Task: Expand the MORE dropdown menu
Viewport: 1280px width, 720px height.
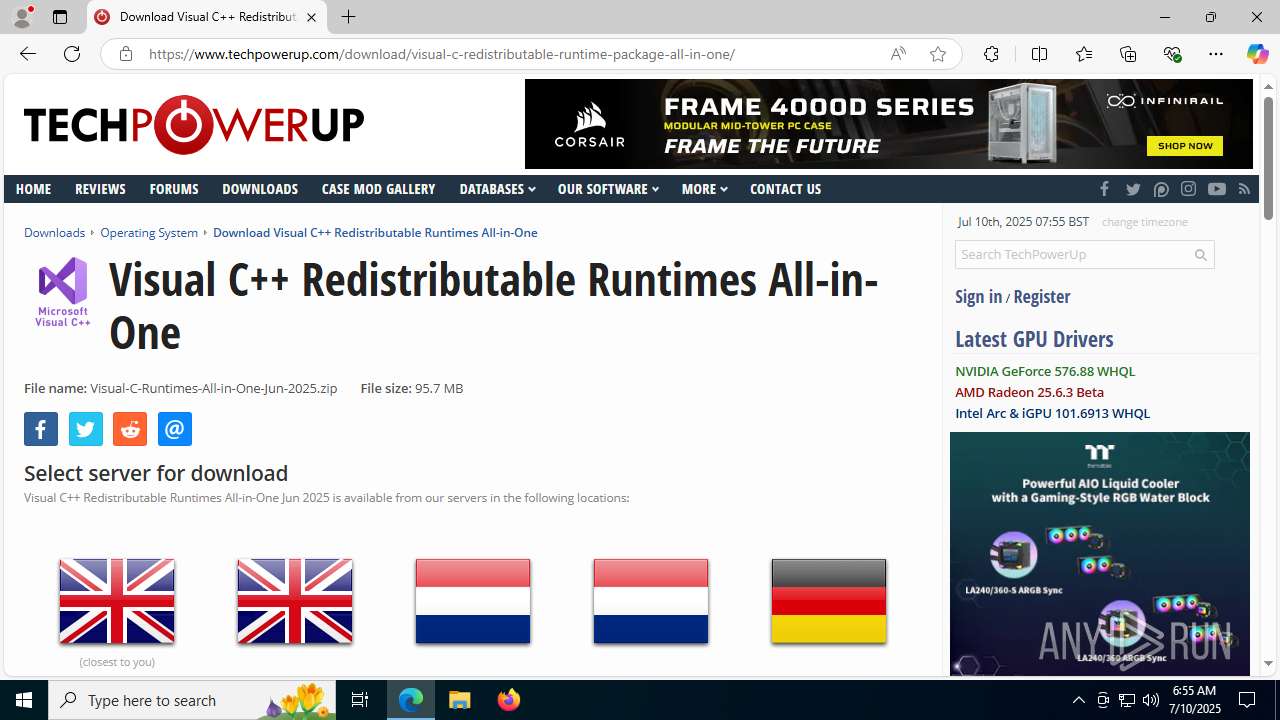Action: (x=704, y=189)
